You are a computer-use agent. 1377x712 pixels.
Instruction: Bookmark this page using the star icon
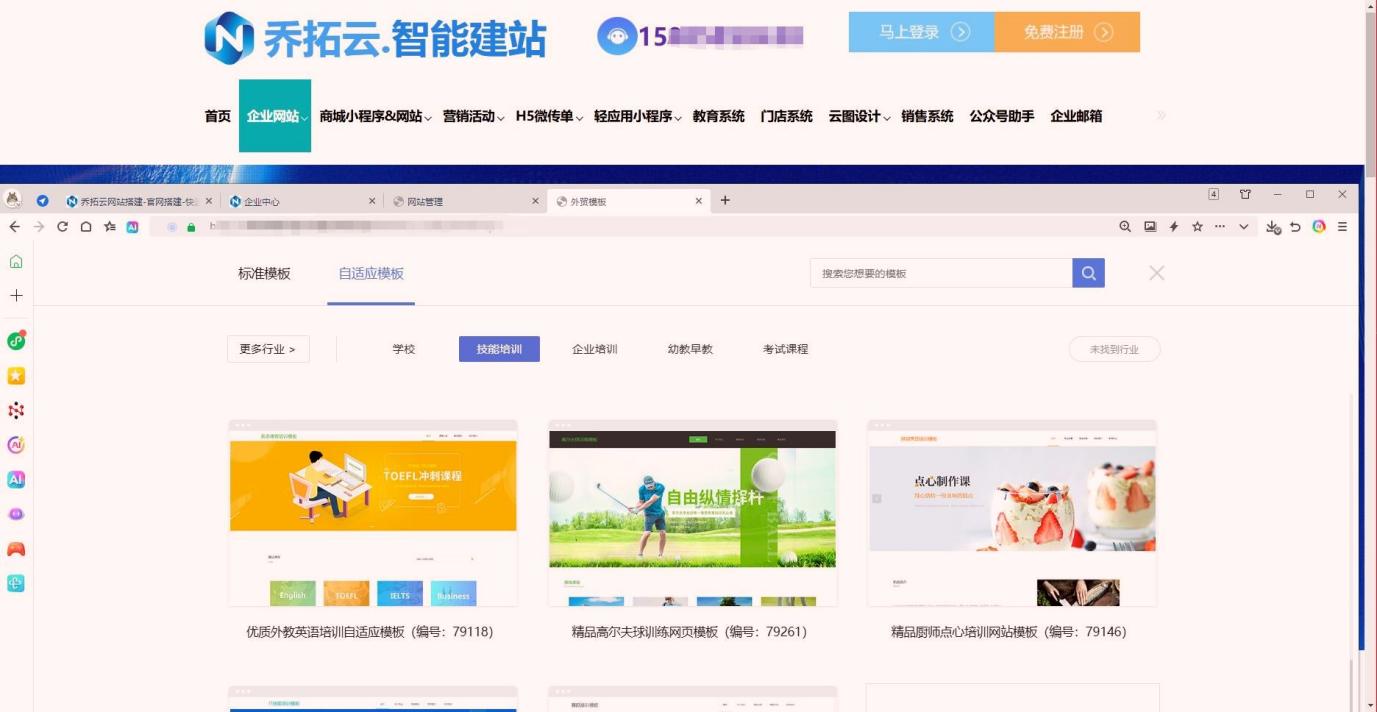[1197, 227]
